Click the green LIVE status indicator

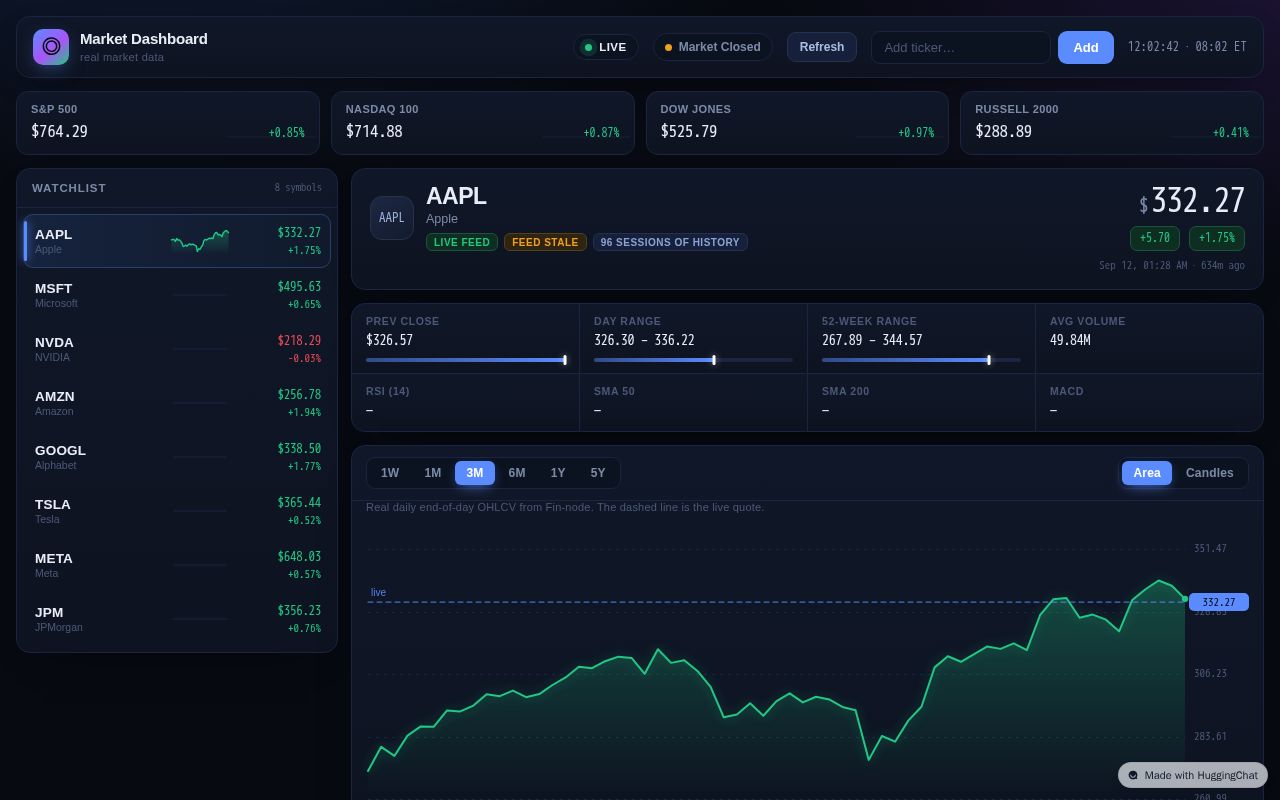pyautogui.click(x=606, y=47)
